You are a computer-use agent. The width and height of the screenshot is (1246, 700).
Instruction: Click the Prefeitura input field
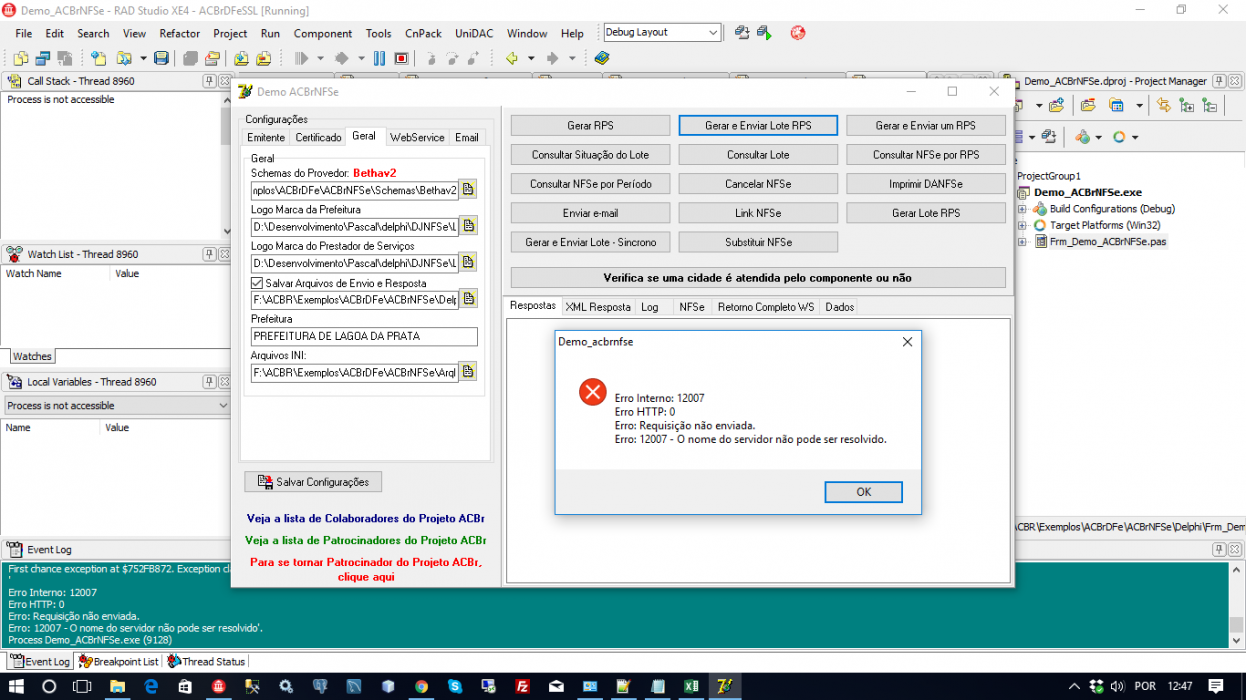coord(364,336)
